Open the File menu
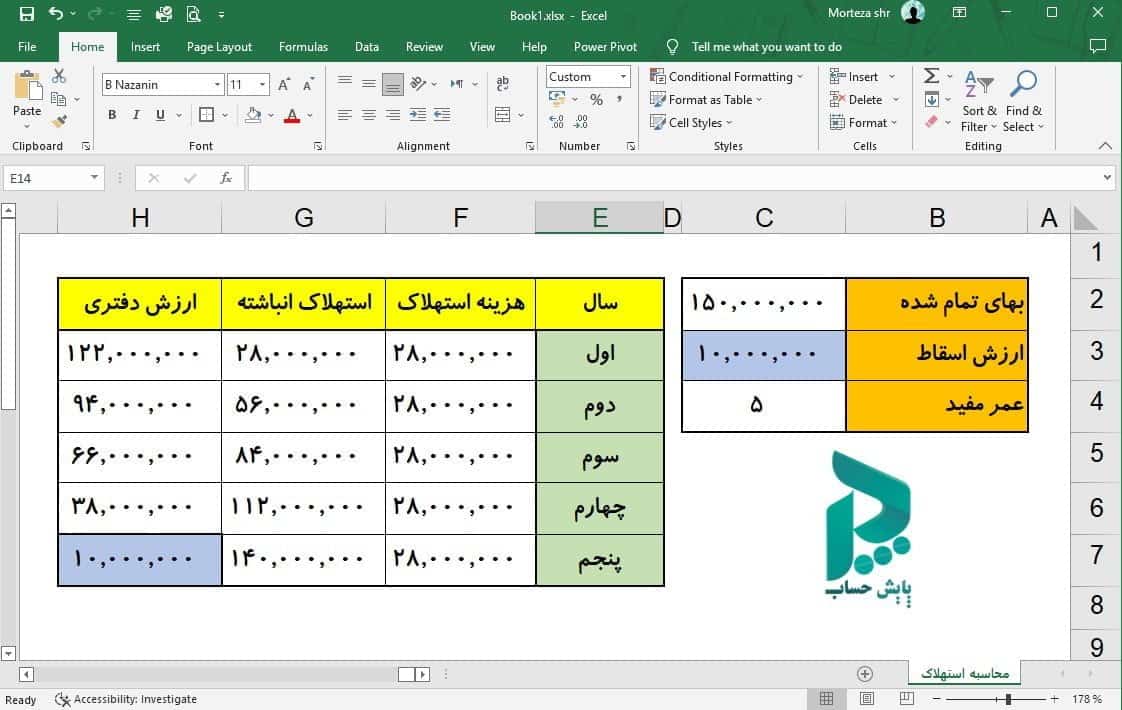This screenshot has width=1122, height=710. click(27, 47)
